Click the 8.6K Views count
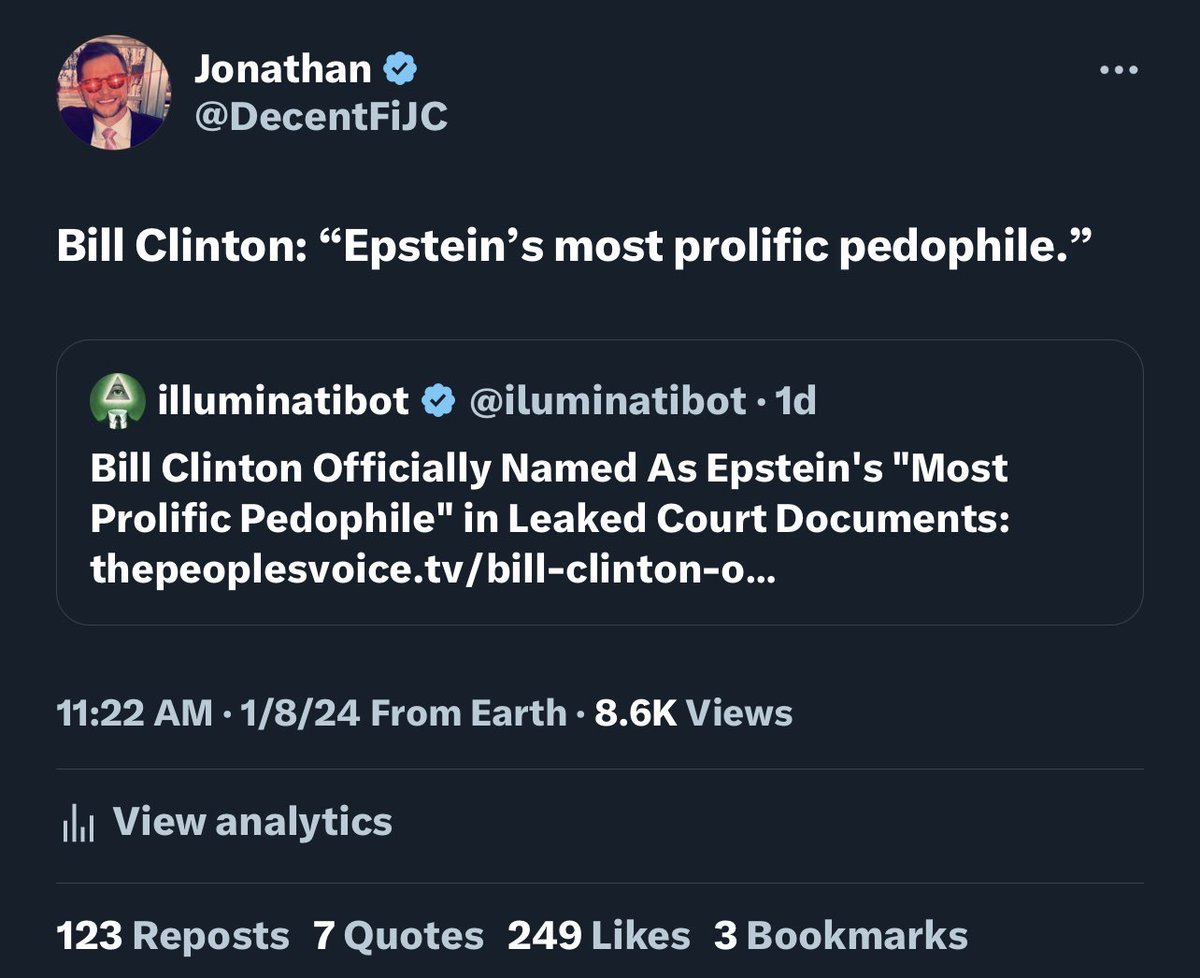The height and width of the screenshot is (978, 1200). click(x=693, y=713)
